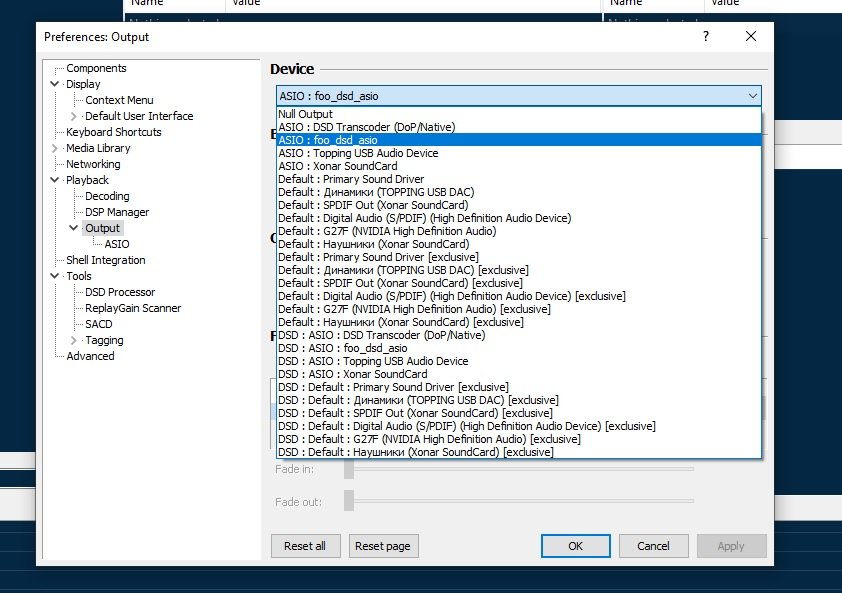Expand the Media Library node

point(54,148)
